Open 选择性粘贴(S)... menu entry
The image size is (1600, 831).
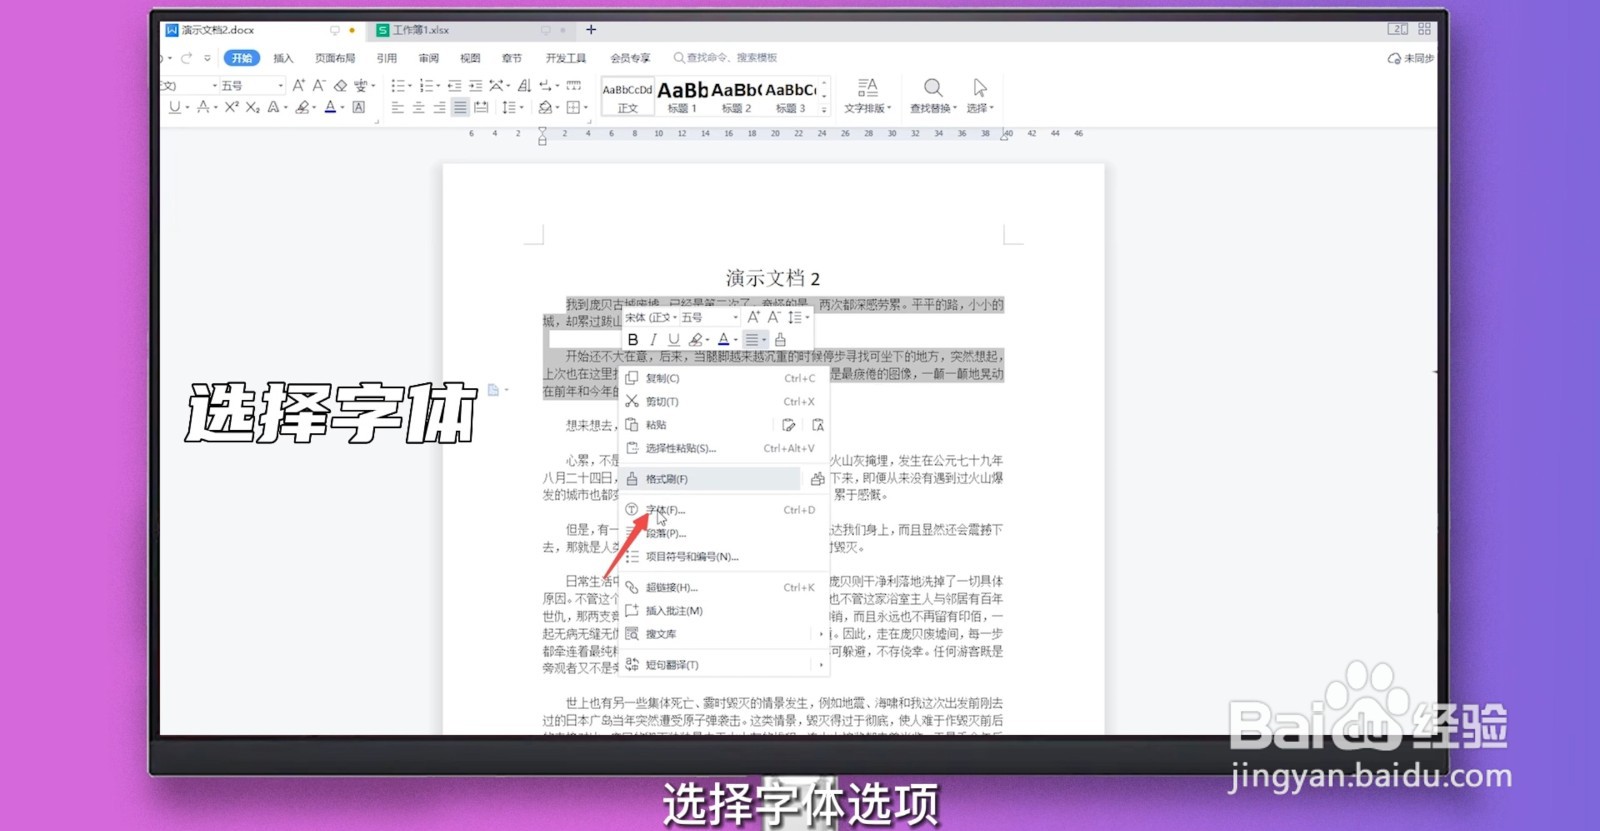point(722,448)
